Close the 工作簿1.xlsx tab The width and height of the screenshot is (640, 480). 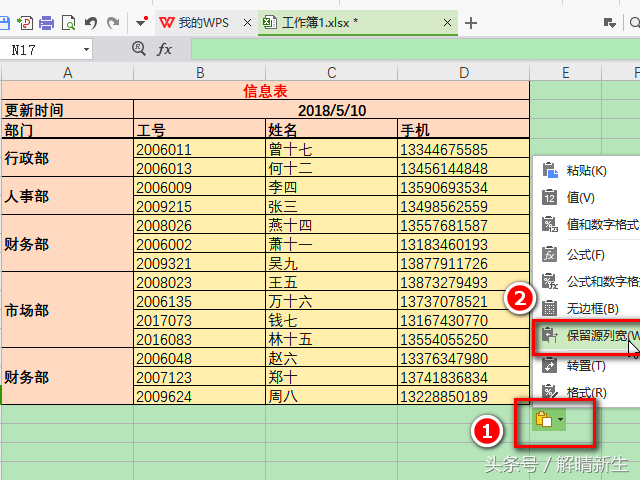(x=447, y=22)
